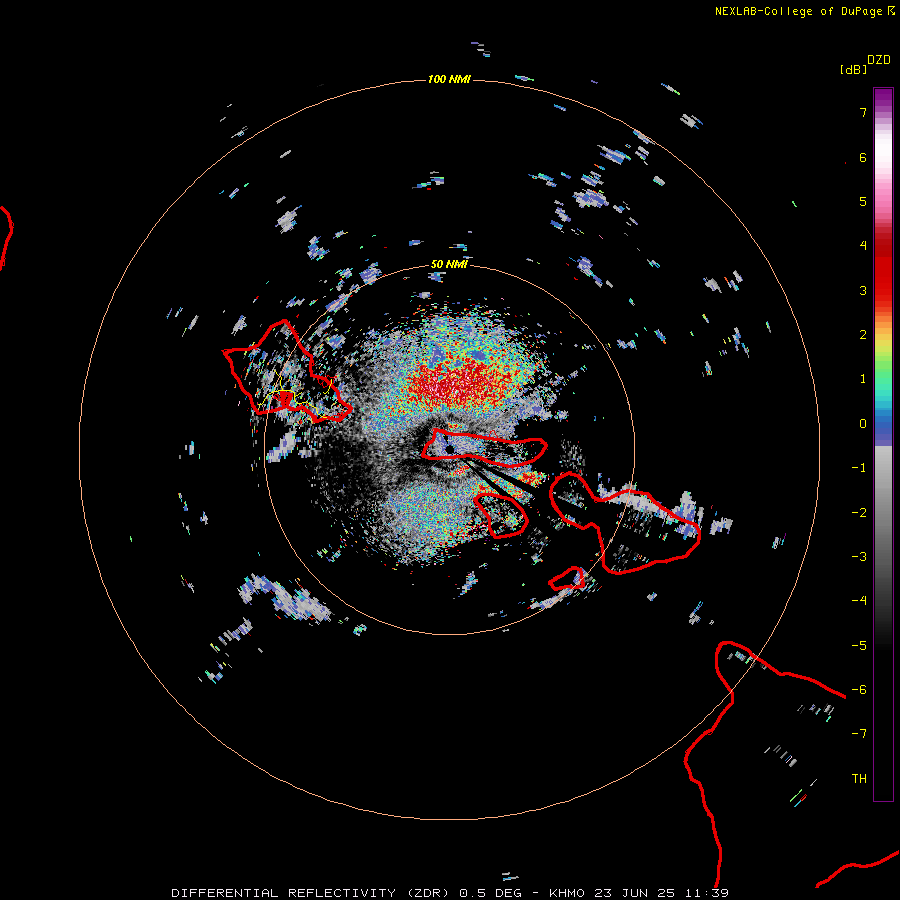Viewport: 900px width, 900px height.
Task: Click the -4 dB tick label on the scale
Action: tap(859, 600)
